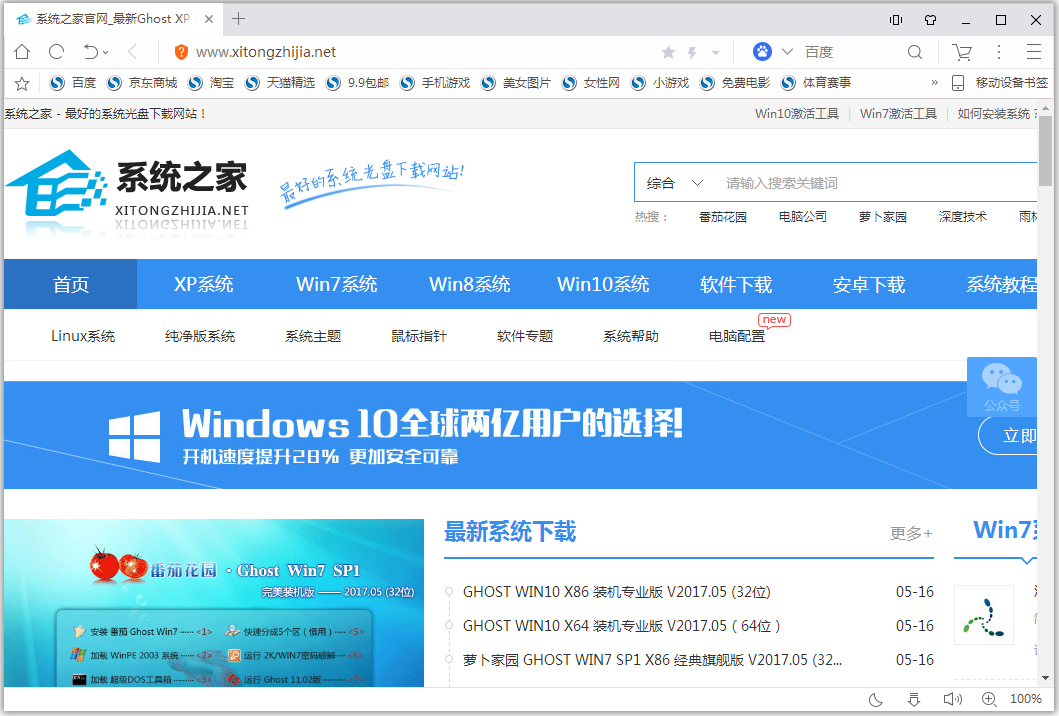Screen dimensions: 1059x716
Task: Open 移动设备书签 mobile bookmarks icon
Action: pyautogui.click(x=958, y=82)
